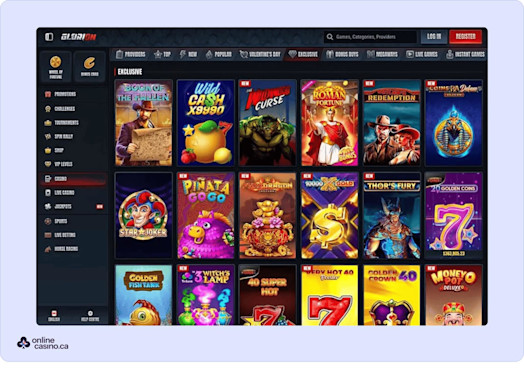Select the highlighted Casino sidebar item
This screenshot has width=524, height=372.
pos(73,179)
